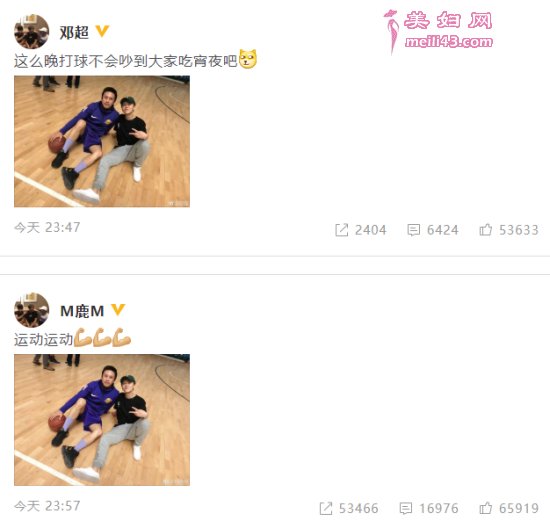Open 邓超's profile avatar

[x=32, y=32]
